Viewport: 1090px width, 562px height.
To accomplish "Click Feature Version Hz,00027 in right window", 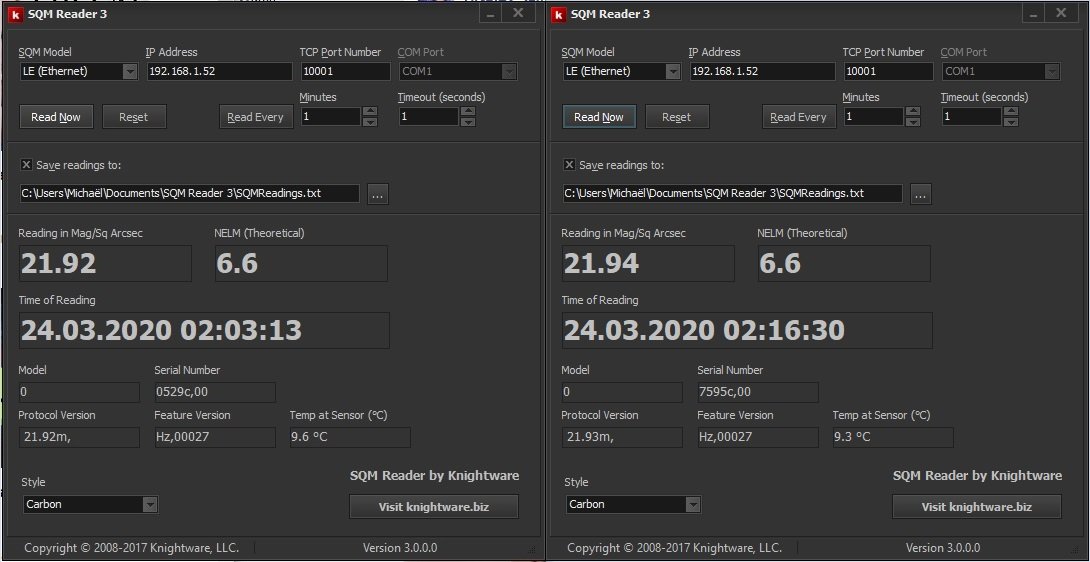I will click(x=758, y=437).
